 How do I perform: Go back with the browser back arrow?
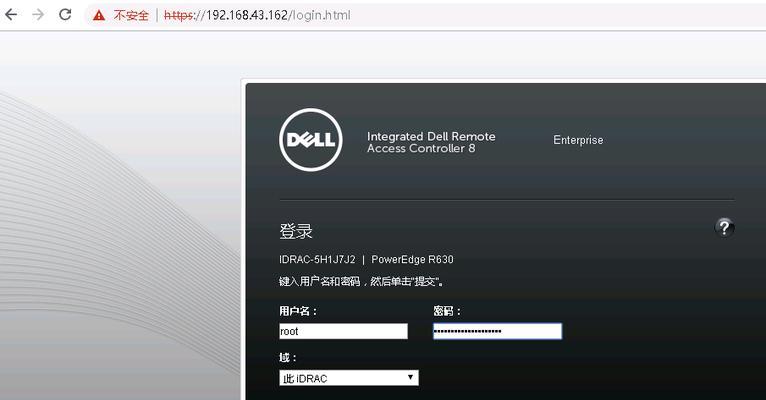[x=11, y=15]
